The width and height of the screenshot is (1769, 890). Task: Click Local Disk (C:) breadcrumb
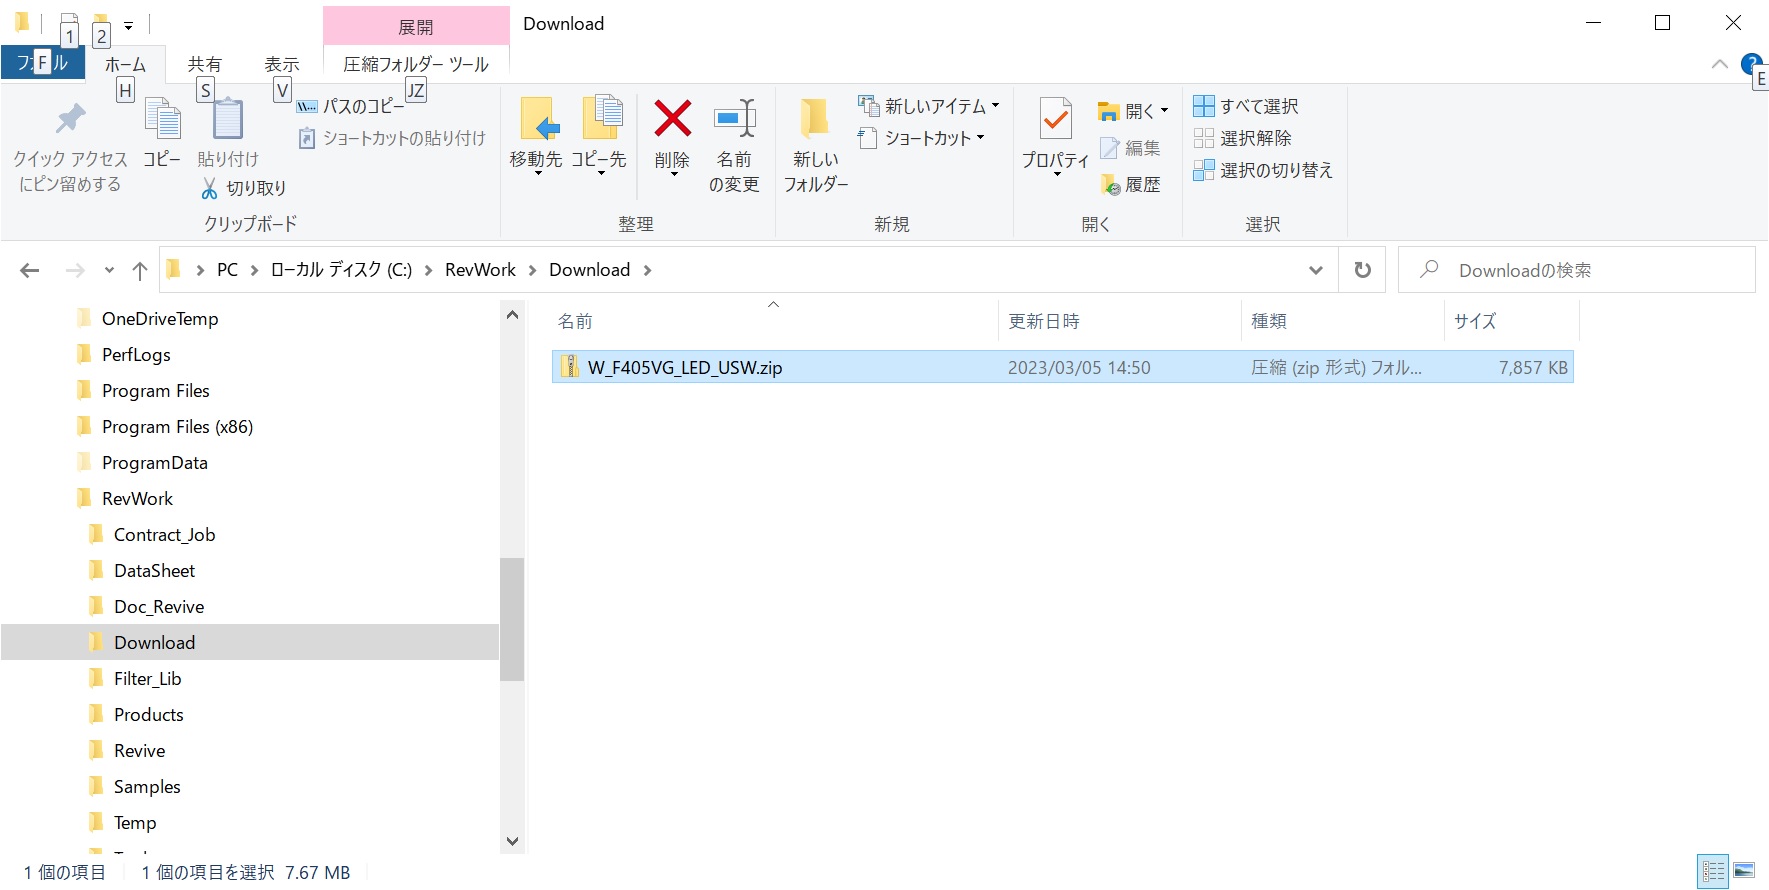(x=341, y=270)
